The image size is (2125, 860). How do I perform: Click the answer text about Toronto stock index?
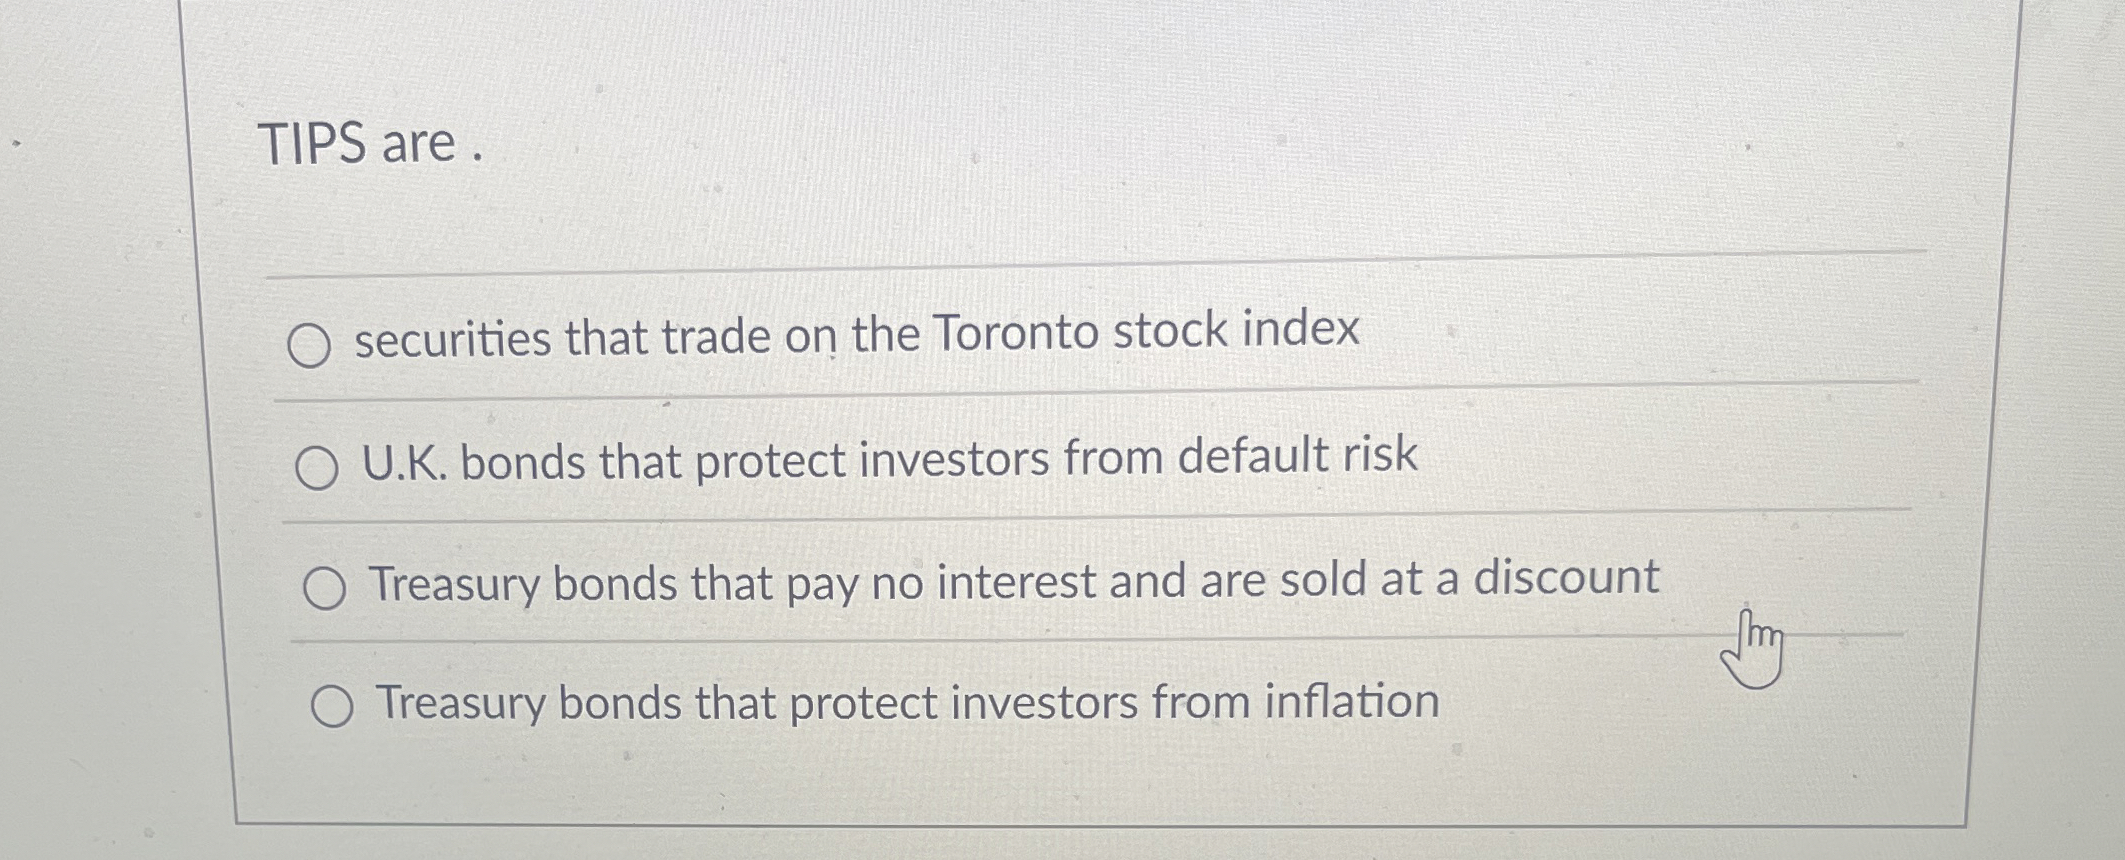855,337
